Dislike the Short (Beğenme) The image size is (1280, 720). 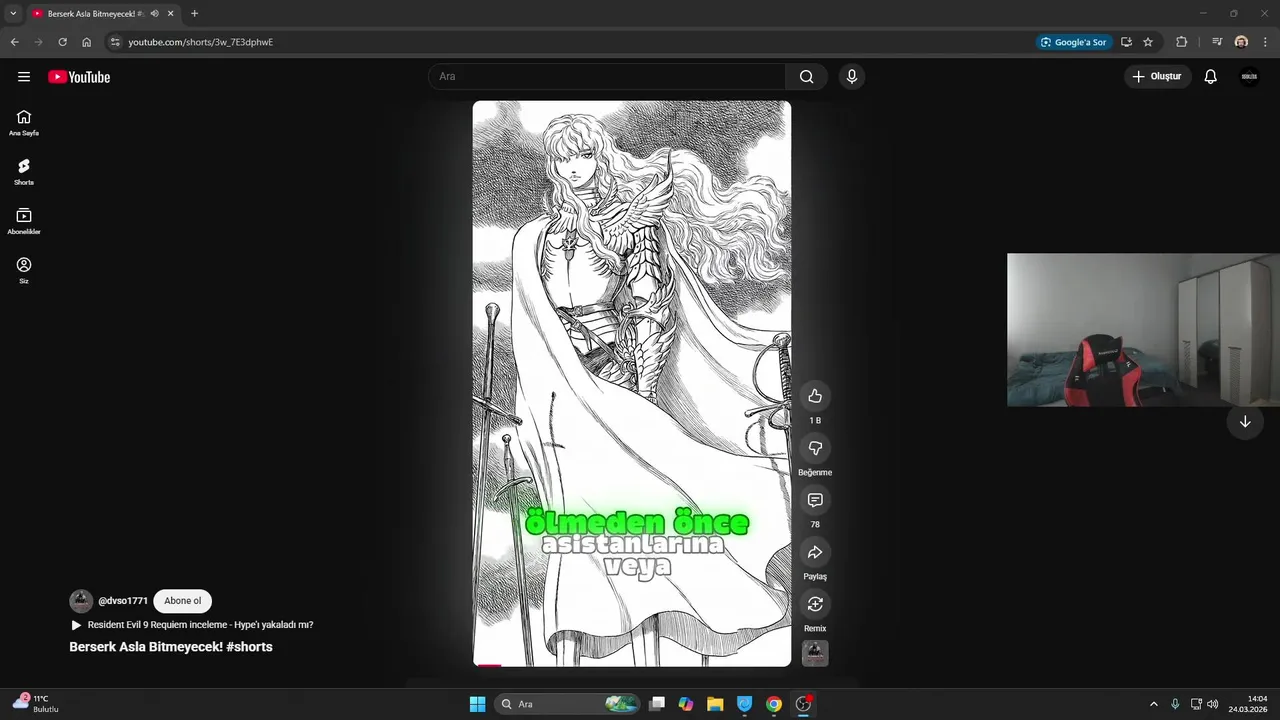(x=815, y=448)
